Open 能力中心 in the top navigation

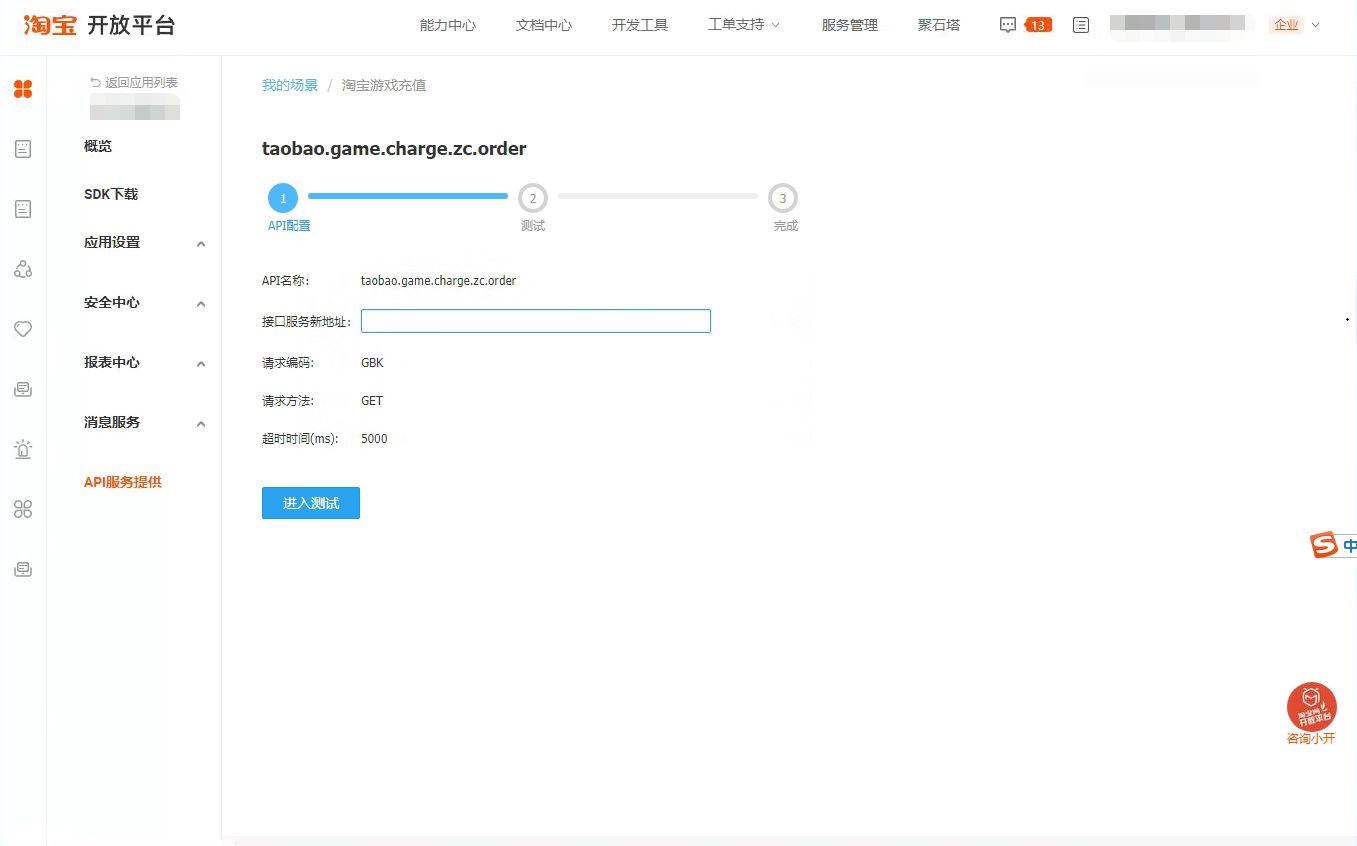(x=448, y=25)
